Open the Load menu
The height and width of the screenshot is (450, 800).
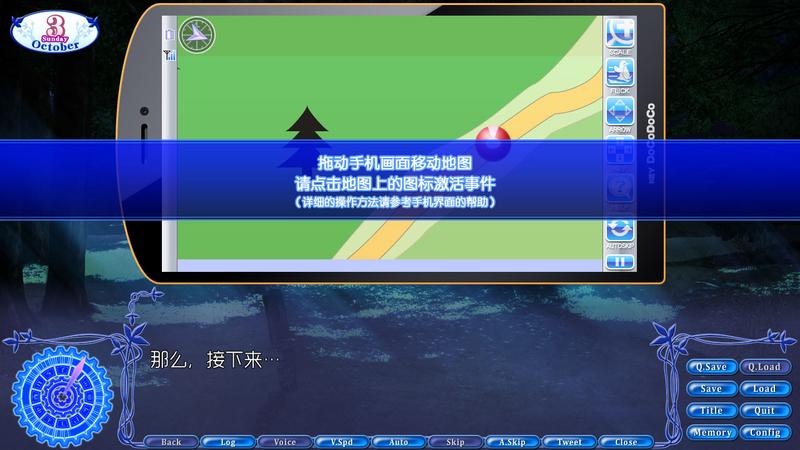click(764, 389)
